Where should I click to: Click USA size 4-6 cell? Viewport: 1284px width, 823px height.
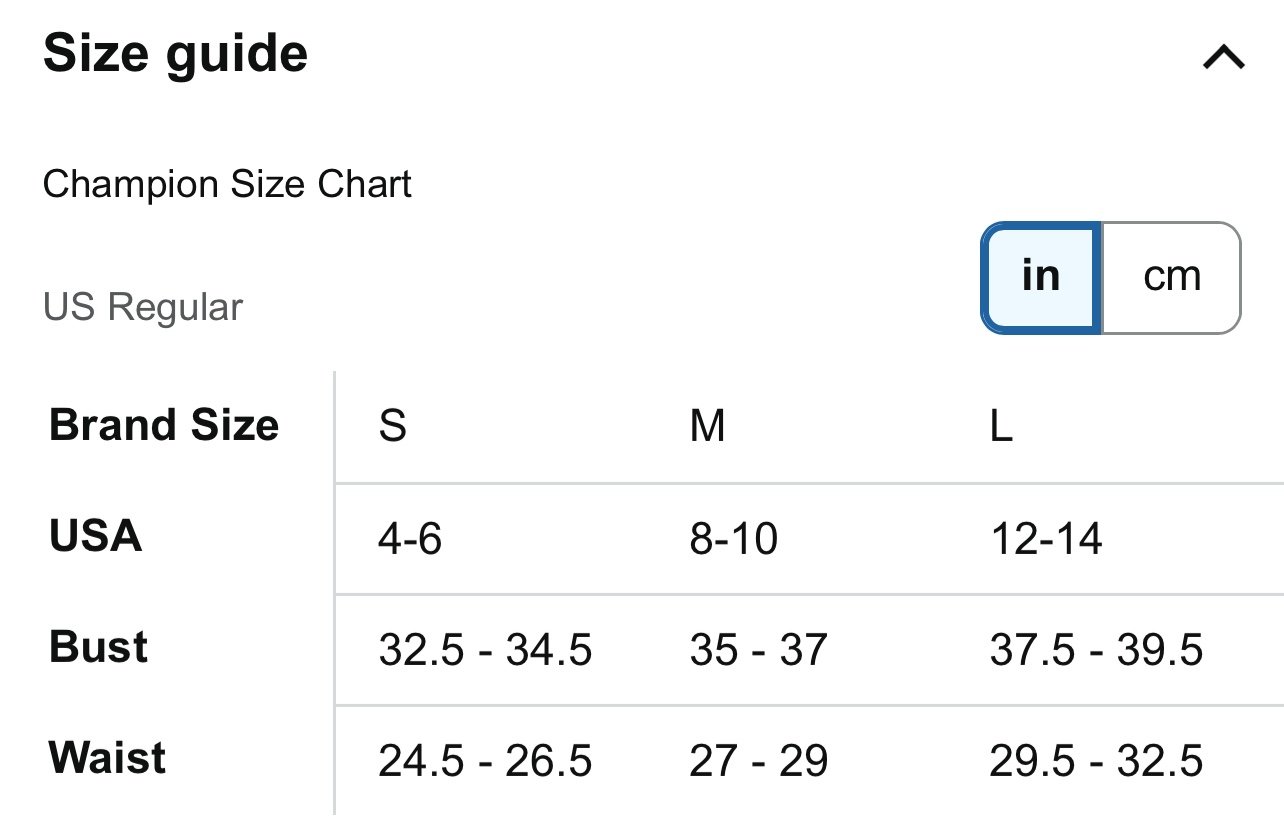pos(410,541)
